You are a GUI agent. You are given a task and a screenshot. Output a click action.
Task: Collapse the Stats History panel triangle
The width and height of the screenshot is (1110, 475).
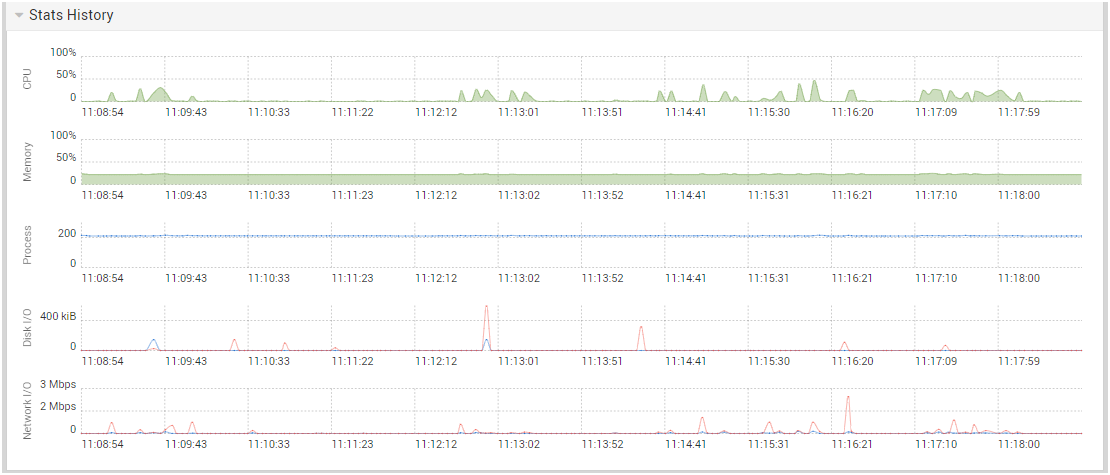tap(19, 16)
